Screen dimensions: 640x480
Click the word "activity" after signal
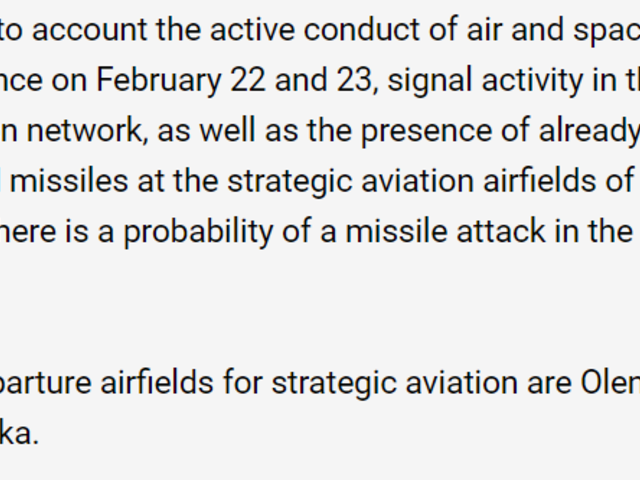tap(532, 81)
